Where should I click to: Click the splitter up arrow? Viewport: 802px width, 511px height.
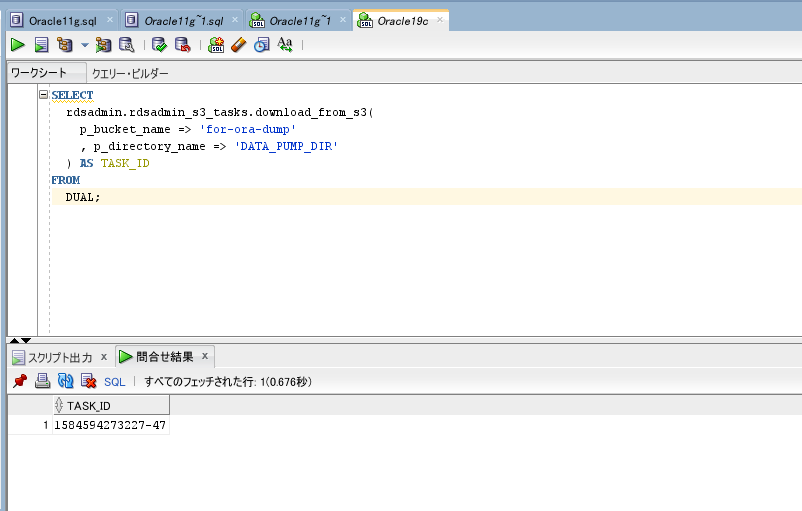point(14,341)
